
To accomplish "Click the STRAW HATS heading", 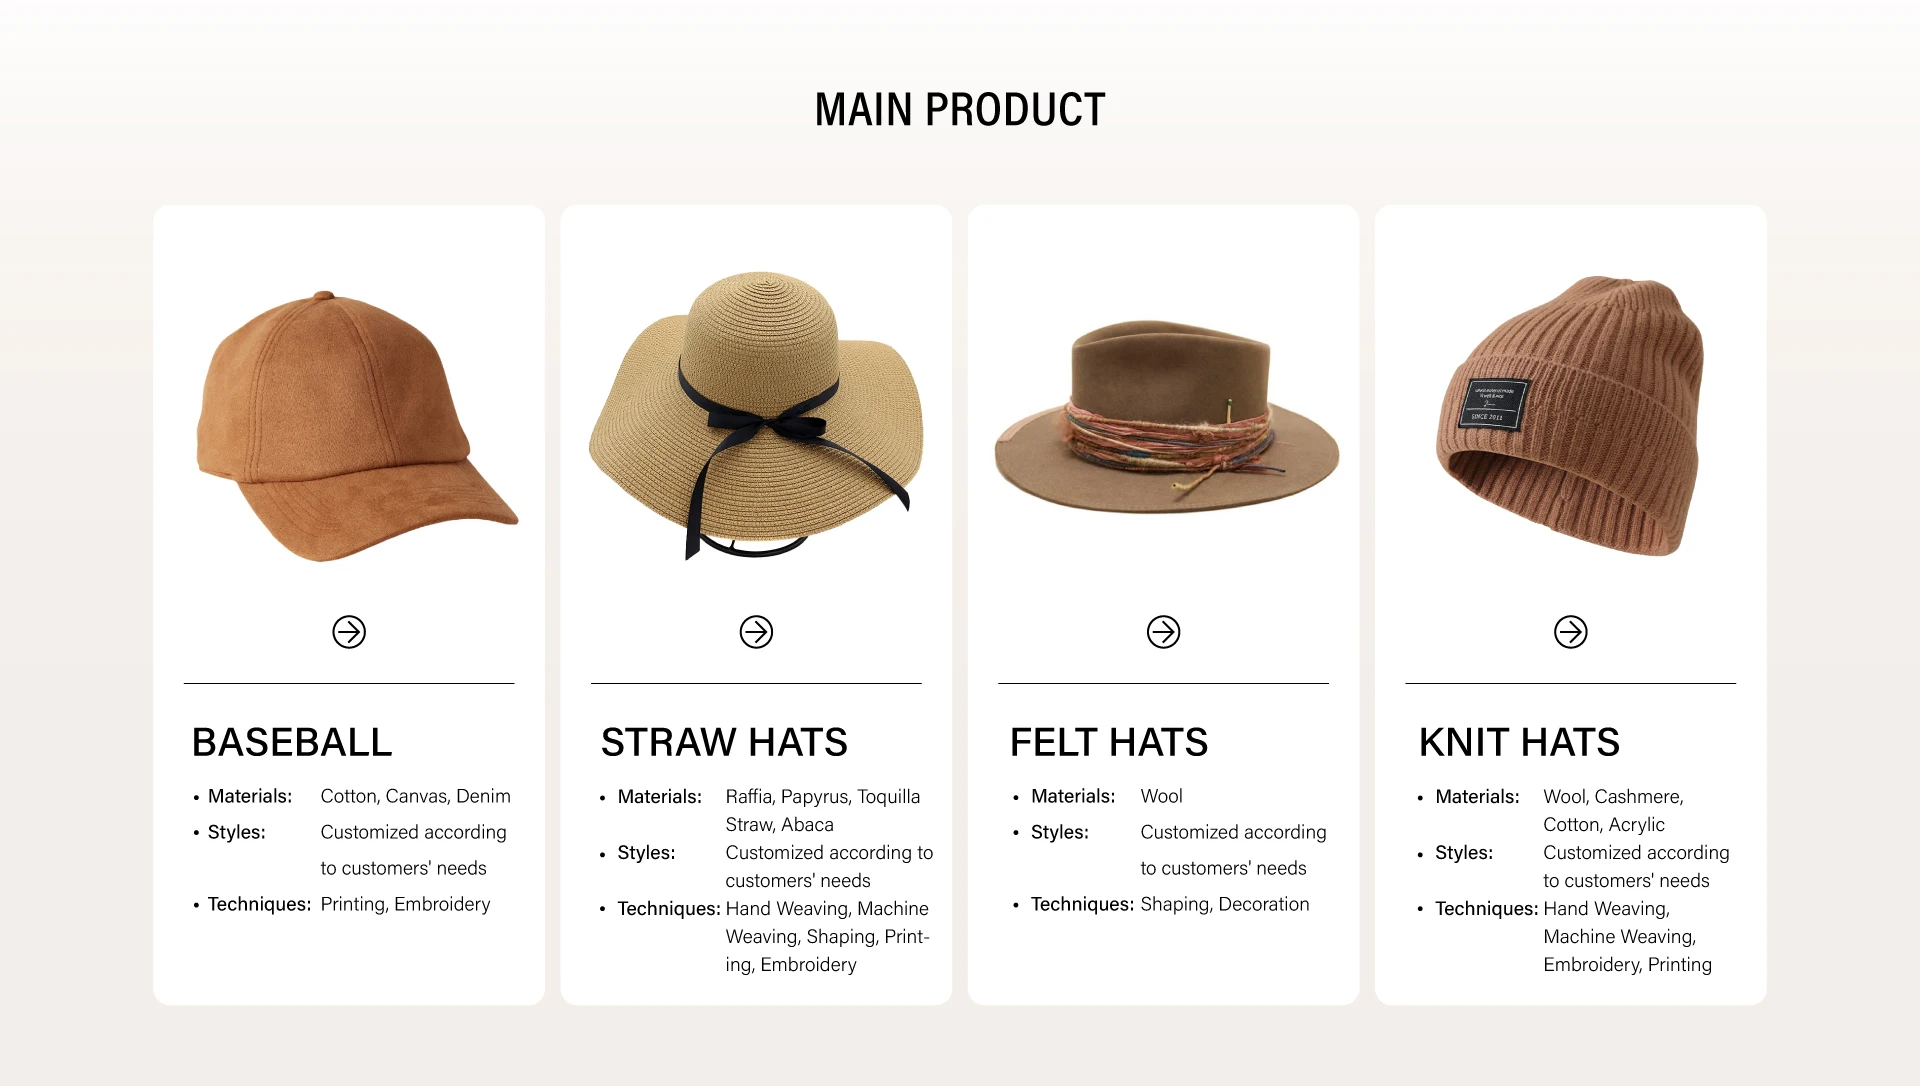I will tap(724, 742).
